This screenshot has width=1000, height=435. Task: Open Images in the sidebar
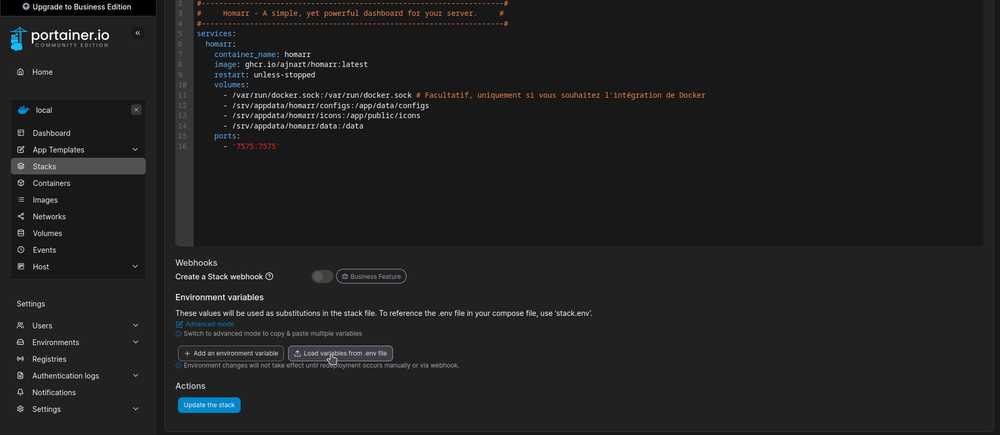coord(78,200)
